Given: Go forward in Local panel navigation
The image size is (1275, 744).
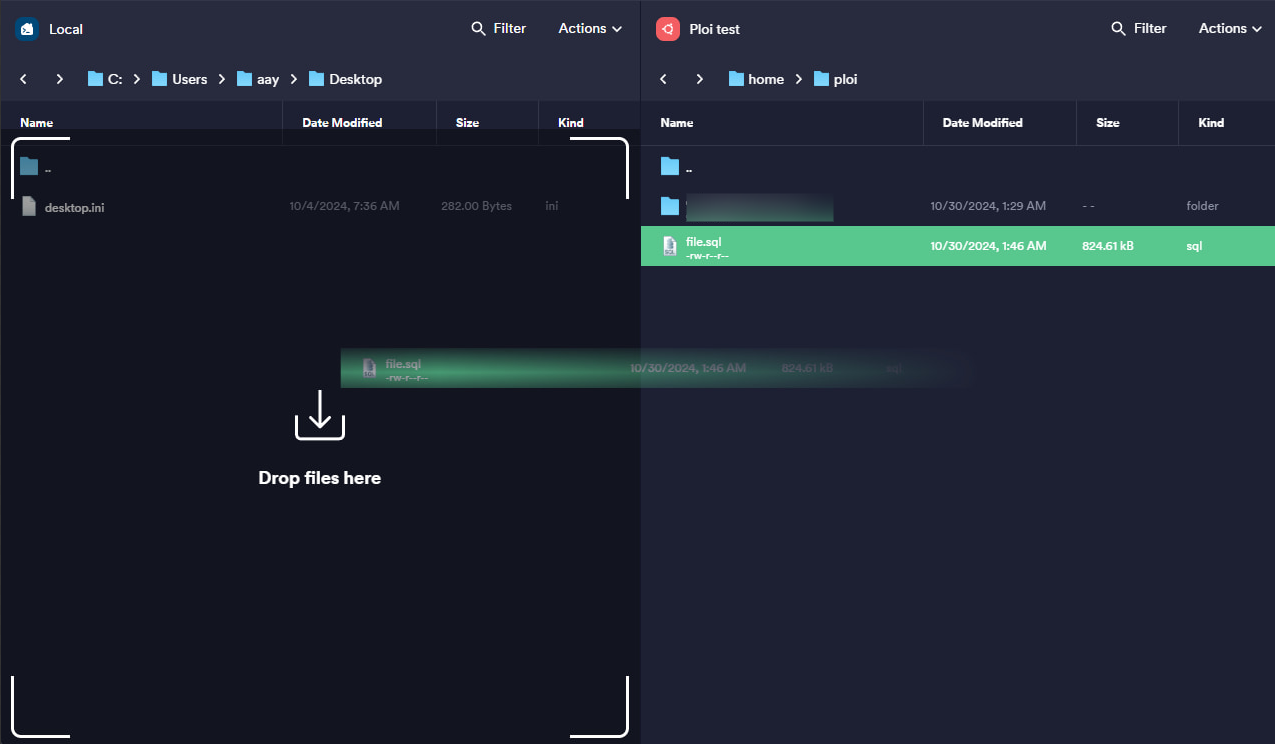Looking at the screenshot, I should point(60,79).
